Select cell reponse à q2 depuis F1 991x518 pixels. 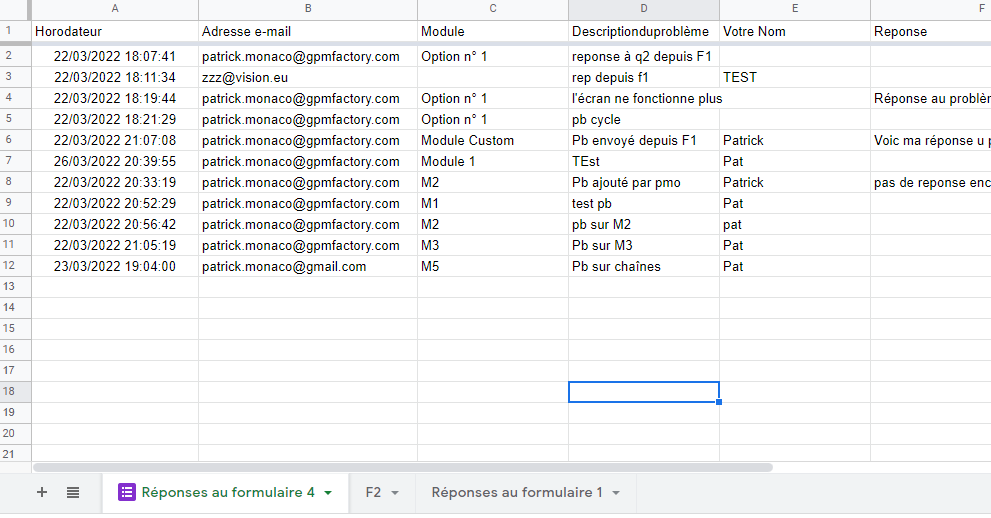pyautogui.click(x=643, y=56)
